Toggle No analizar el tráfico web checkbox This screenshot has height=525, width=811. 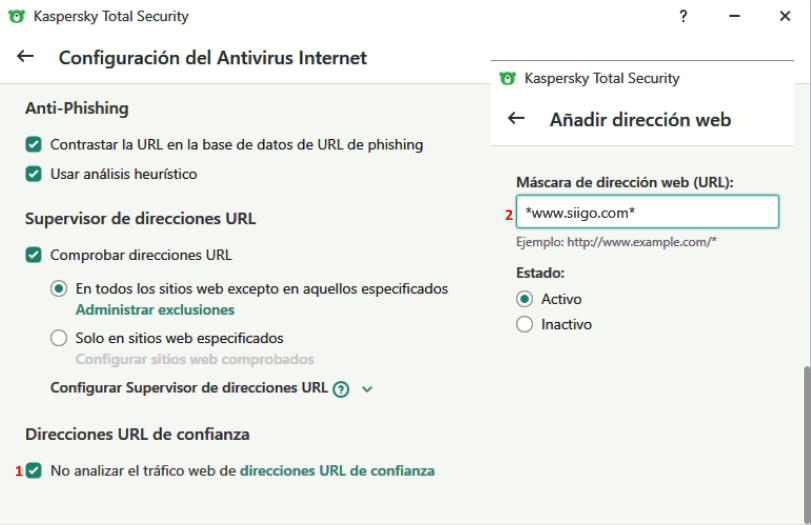34,471
